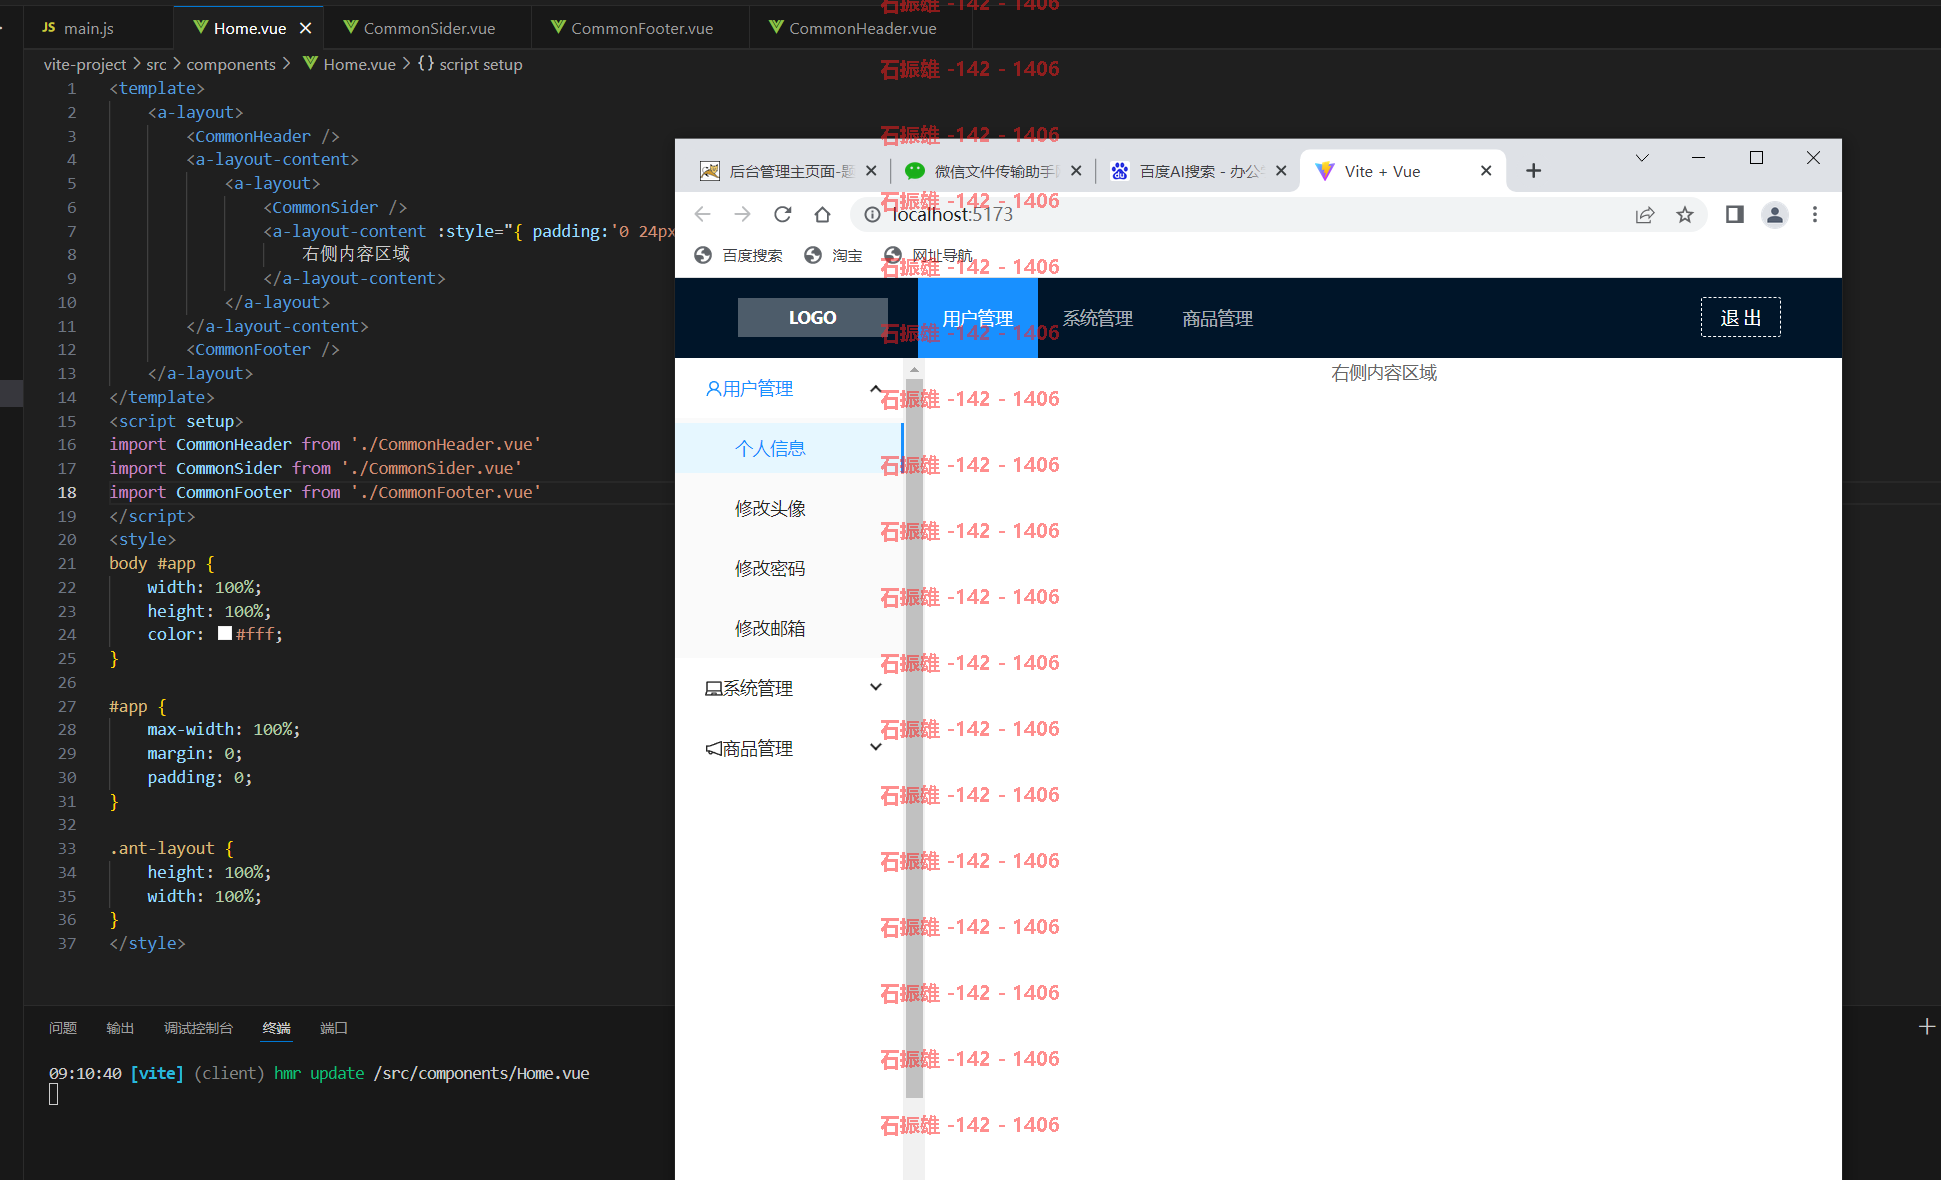Open site information icon in address bar
This screenshot has width=1941, height=1180.
pyautogui.click(x=872, y=214)
